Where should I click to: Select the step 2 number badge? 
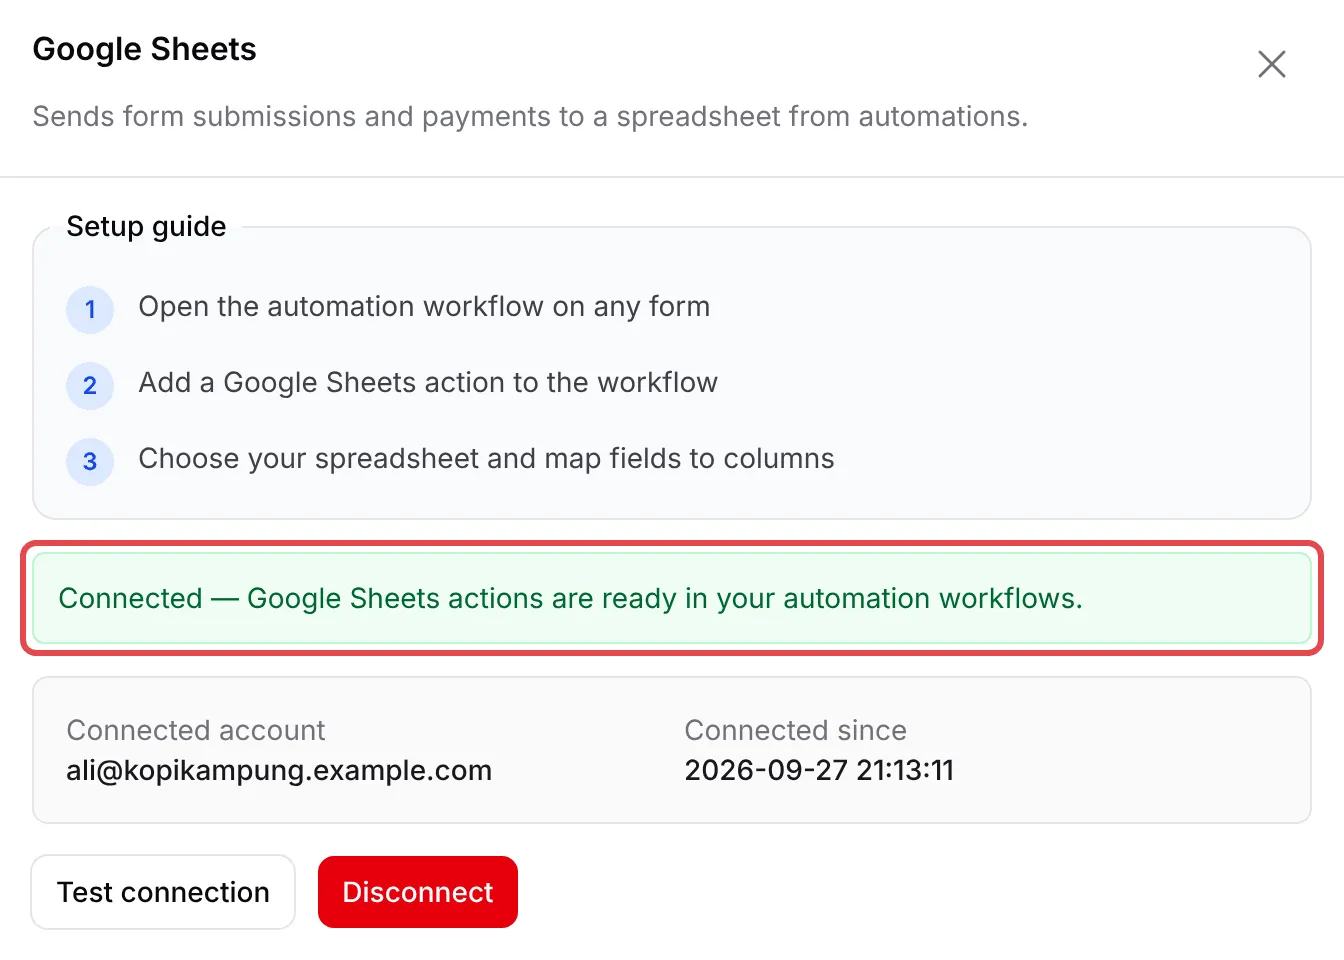[x=90, y=385]
